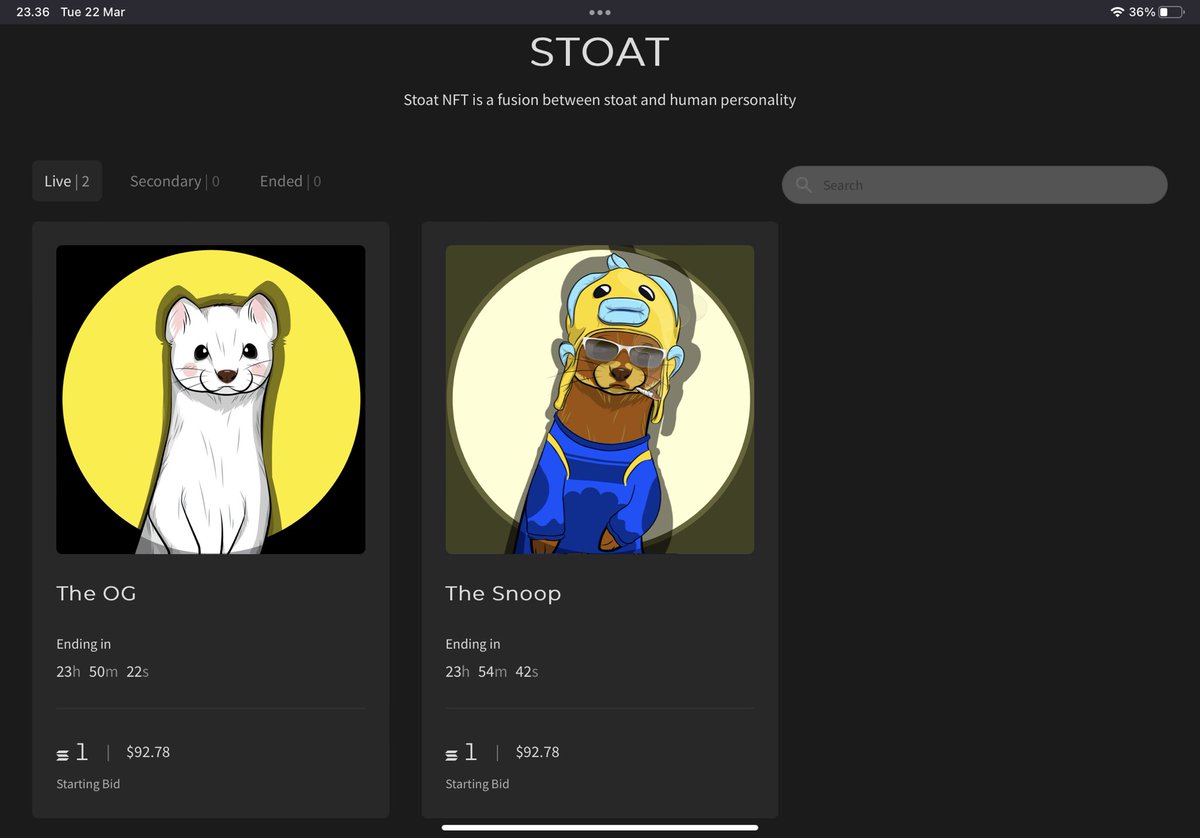The image size is (1200, 838).
Task: Click the STOAT collection title
Action: click(x=599, y=52)
